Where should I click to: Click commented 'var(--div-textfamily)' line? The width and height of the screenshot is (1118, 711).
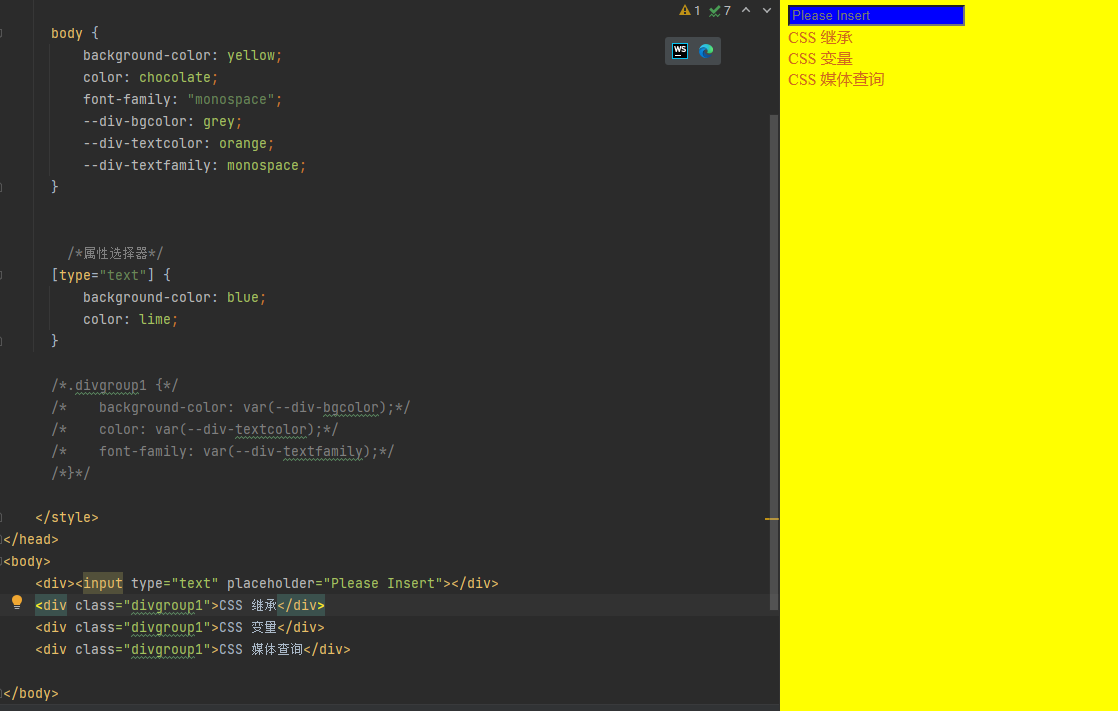click(x=222, y=451)
